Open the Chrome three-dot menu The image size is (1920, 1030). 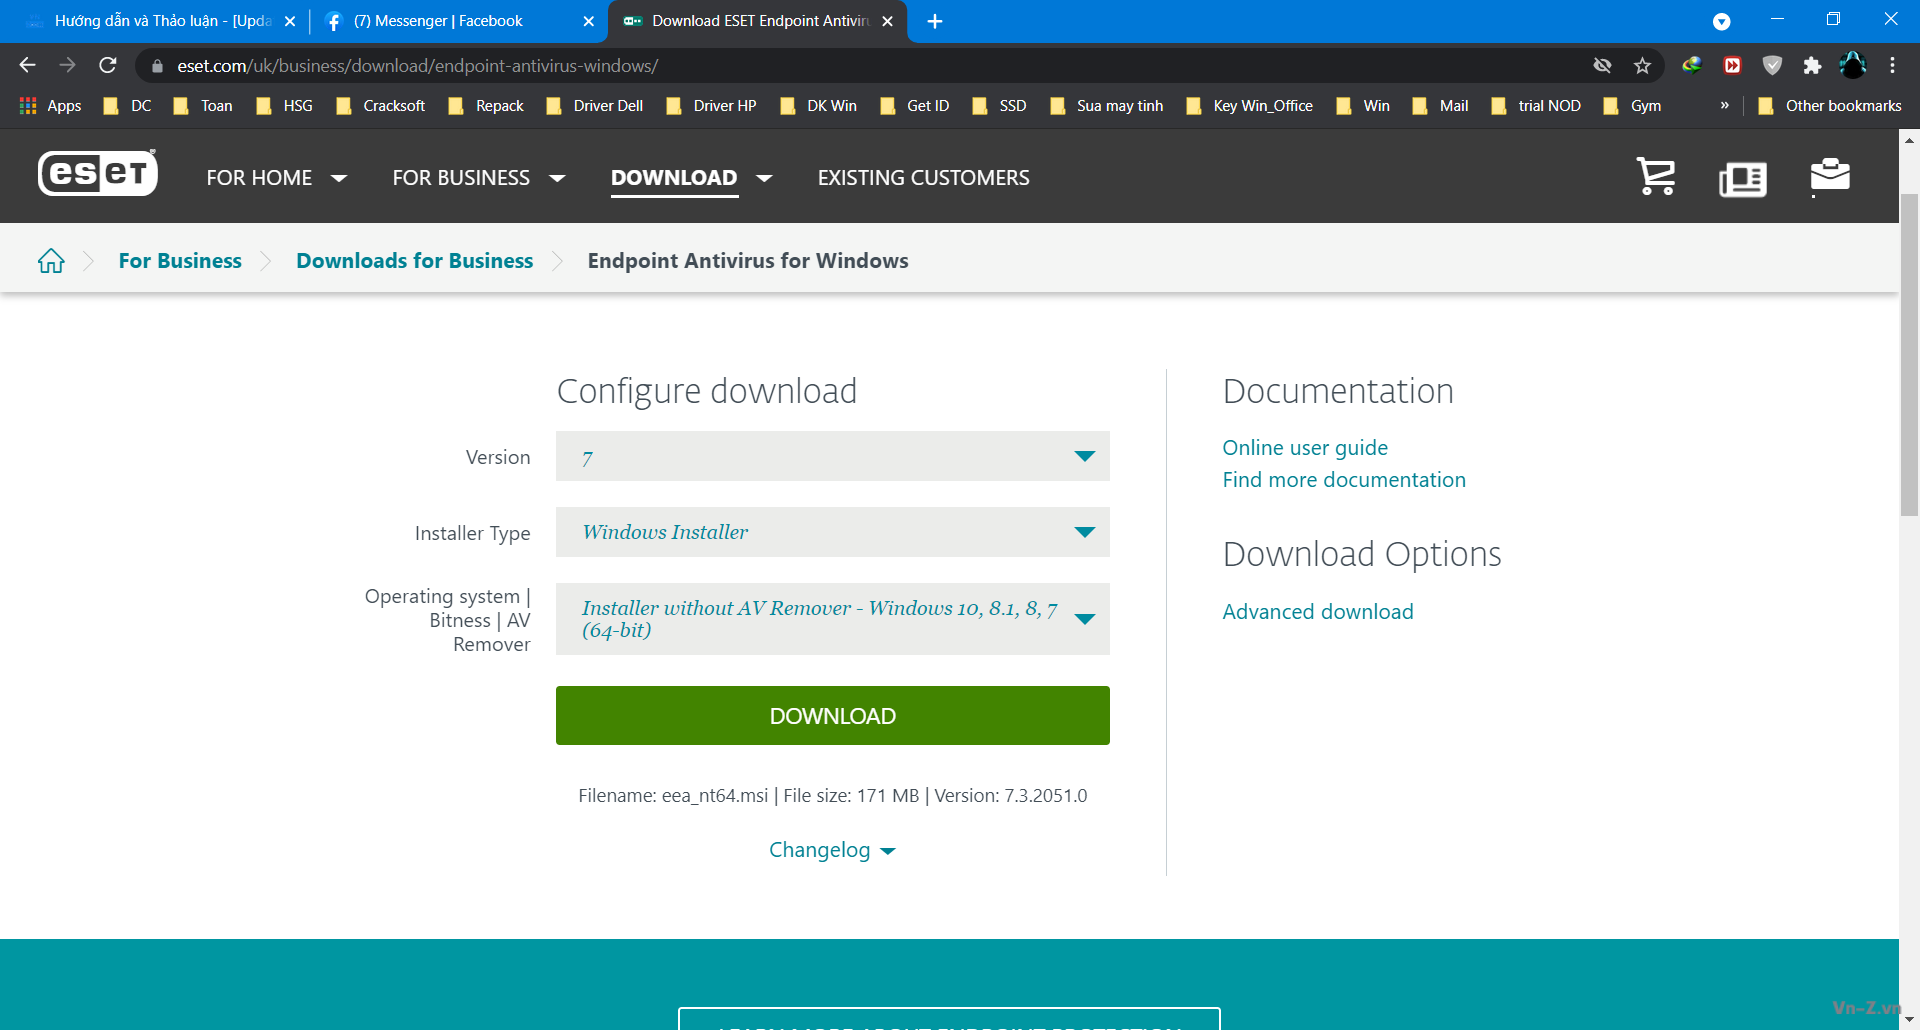pyautogui.click(x=1892, y=66)
